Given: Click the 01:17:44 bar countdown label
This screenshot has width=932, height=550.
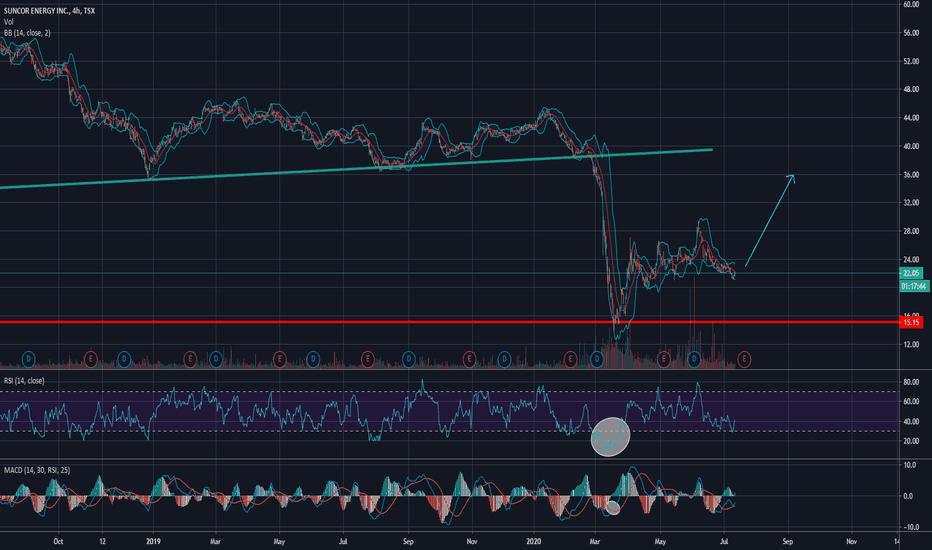Looking at the screenshot, I should (x=914, y=287).
